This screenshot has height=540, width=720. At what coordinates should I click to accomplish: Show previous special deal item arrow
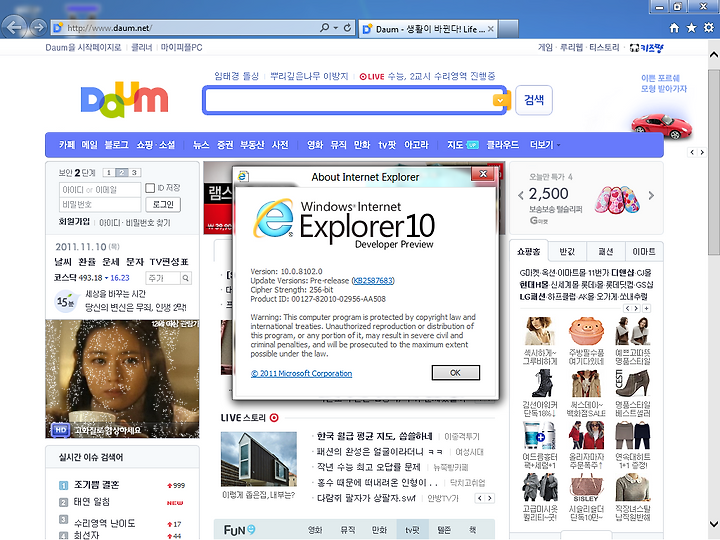point(521,195)
